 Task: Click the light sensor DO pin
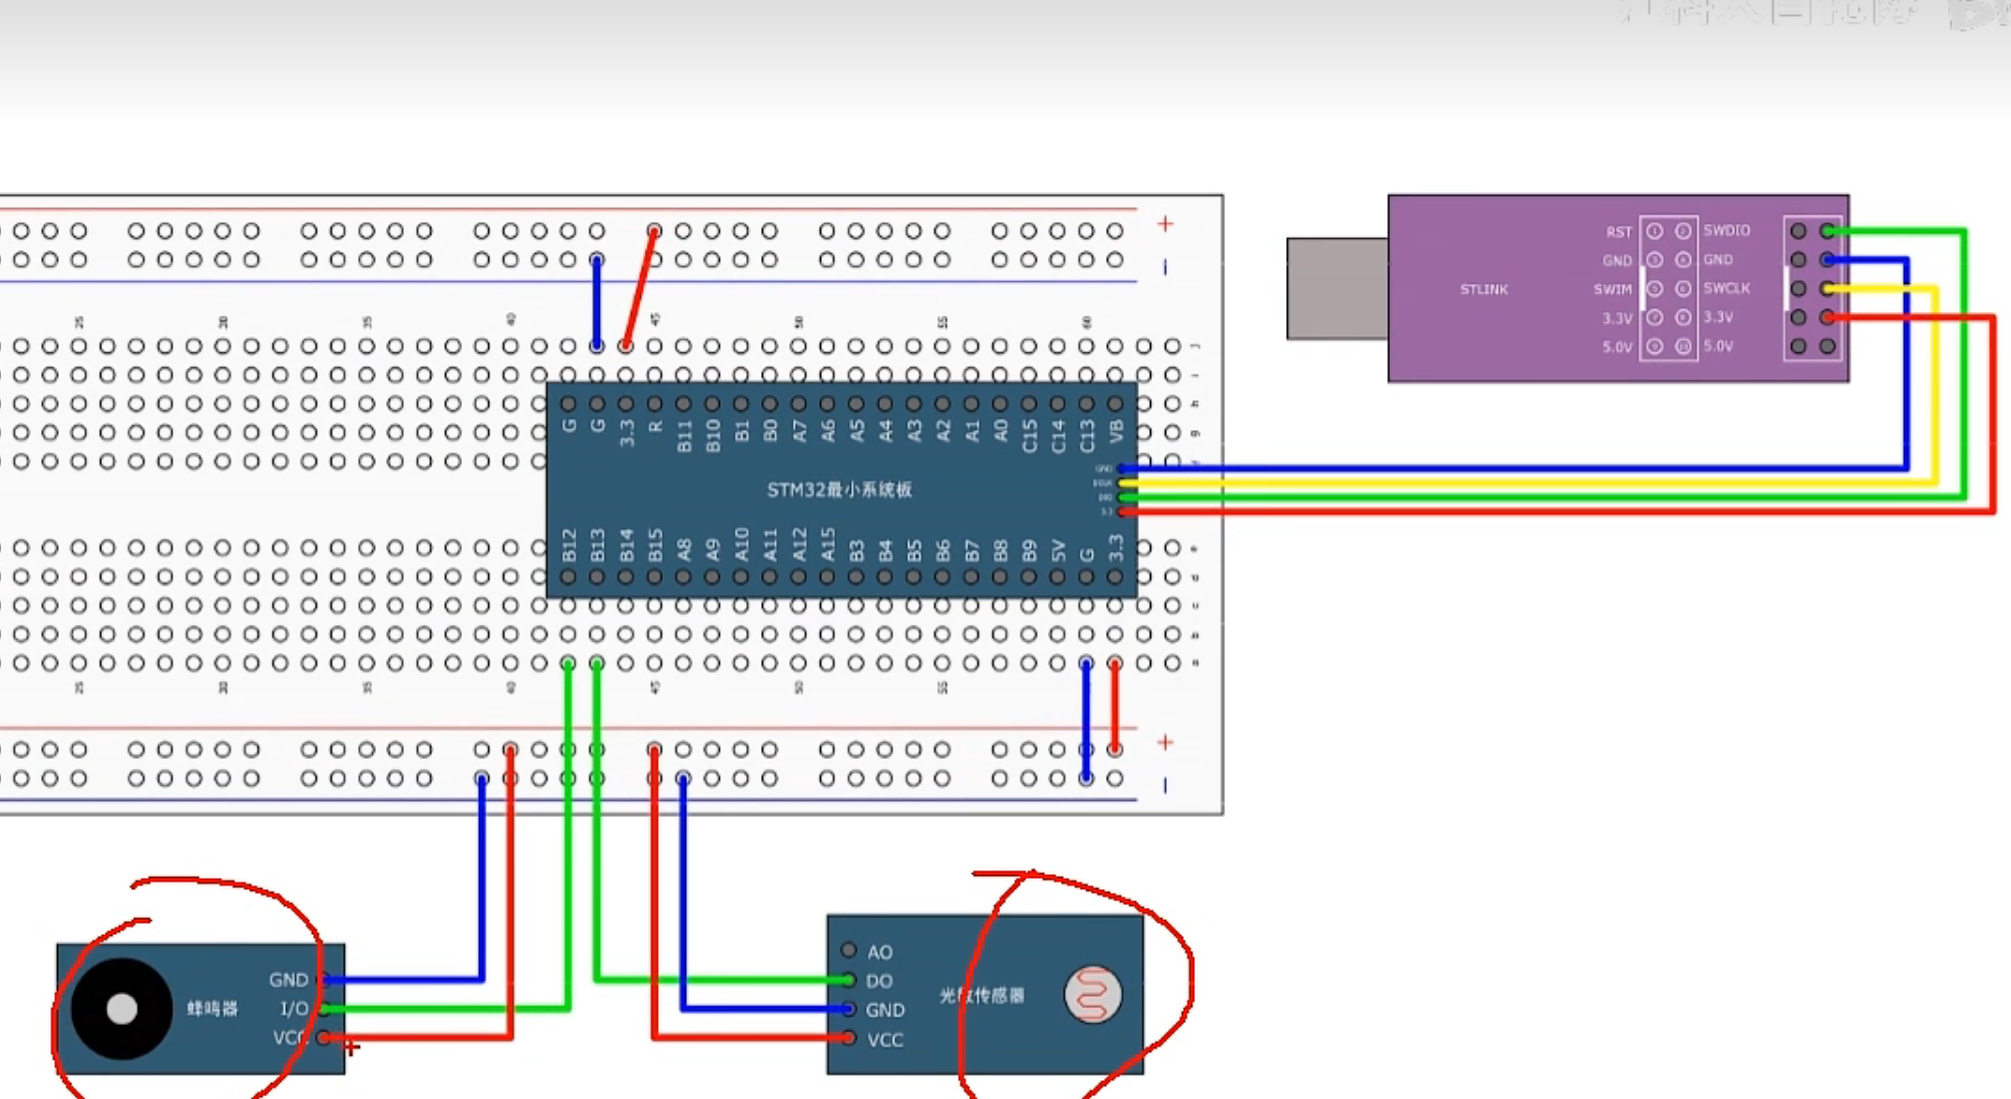coord(849,980)
